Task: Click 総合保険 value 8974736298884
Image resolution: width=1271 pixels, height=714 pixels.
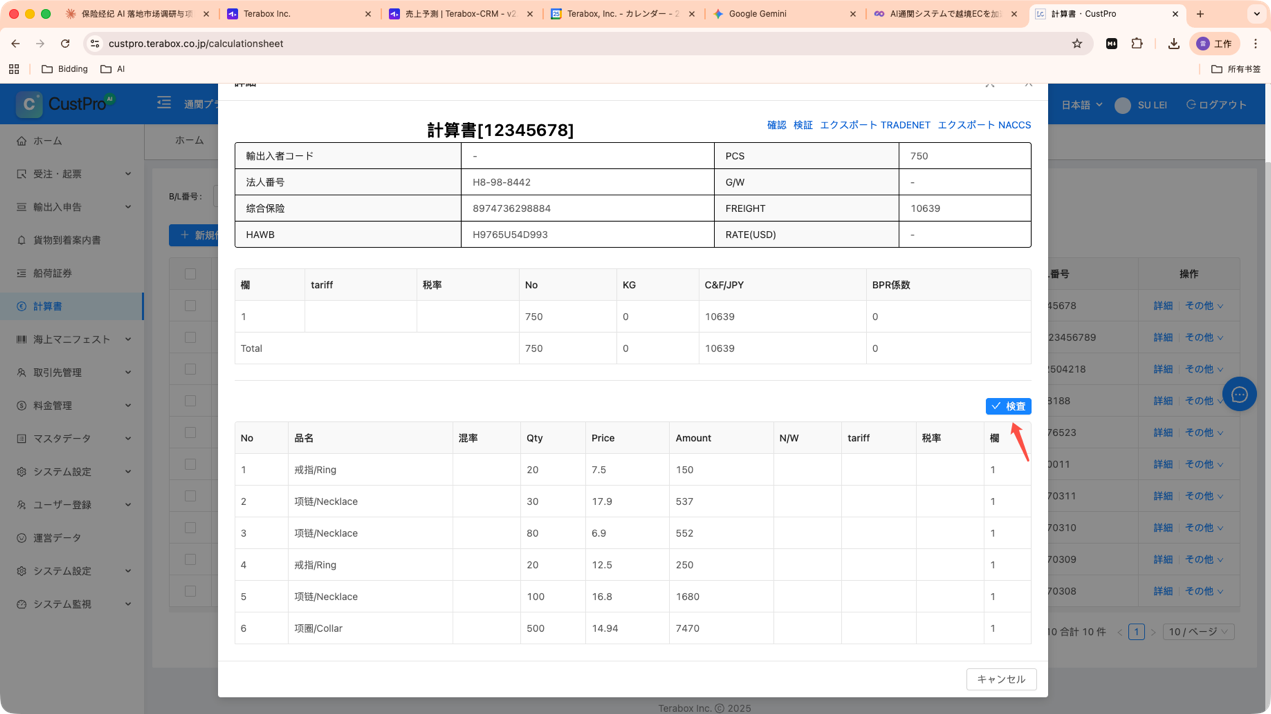Action: tap(511, 209)
